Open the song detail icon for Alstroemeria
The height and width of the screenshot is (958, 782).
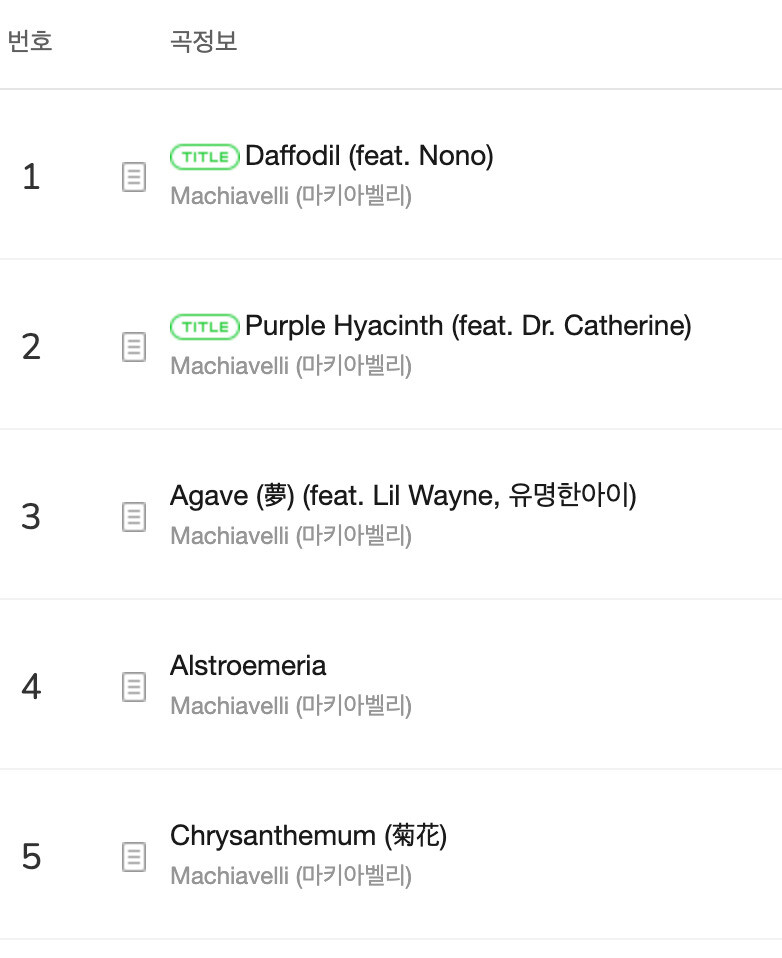point(133,688)
